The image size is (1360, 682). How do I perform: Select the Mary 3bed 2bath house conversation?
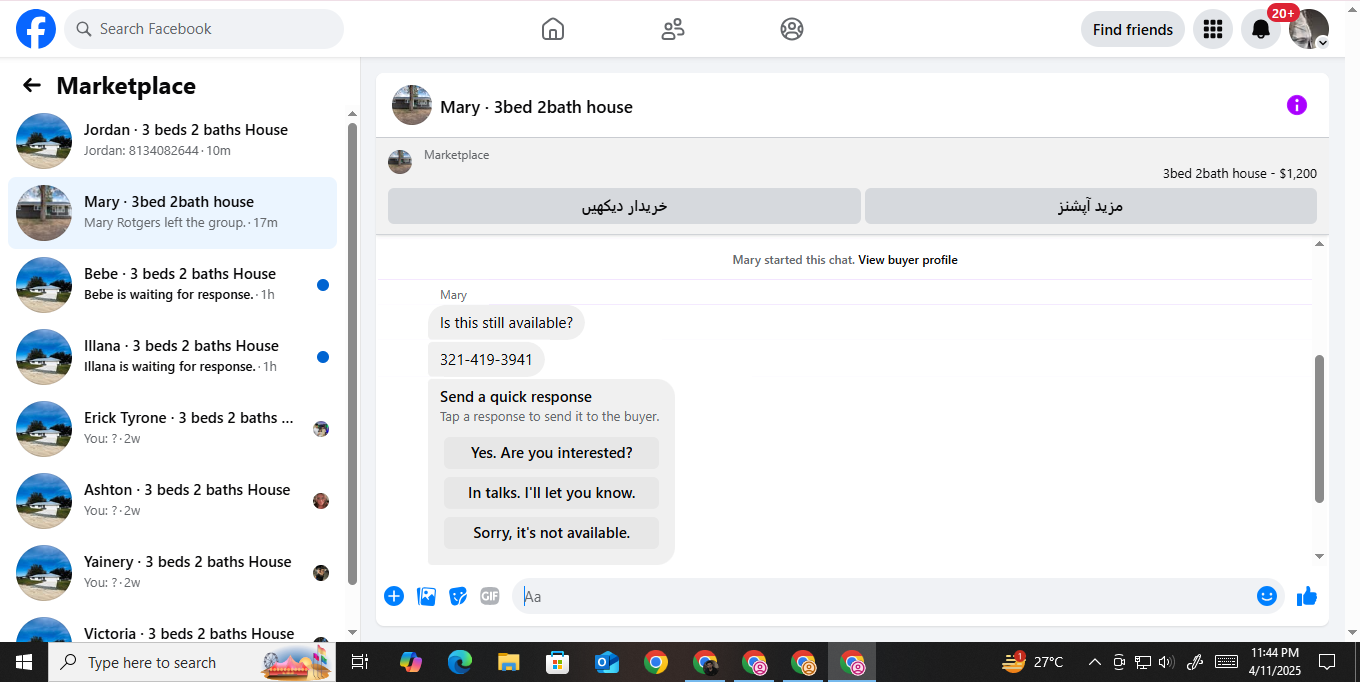(x=172, y=213)
